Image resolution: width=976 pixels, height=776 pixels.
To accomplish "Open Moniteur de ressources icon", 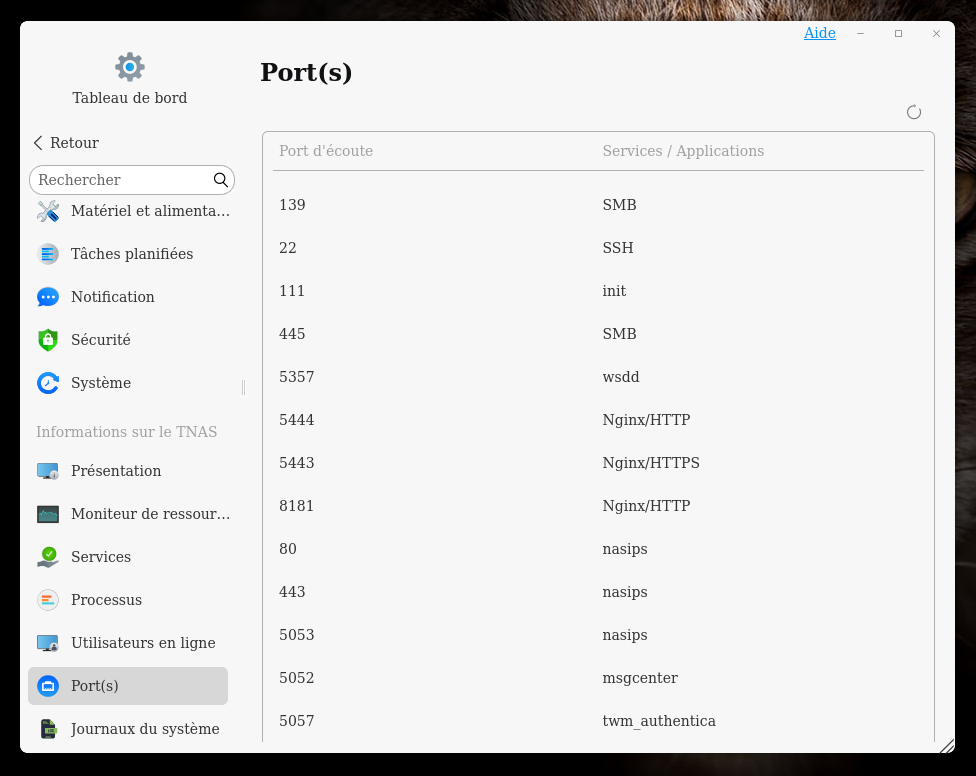I will click(48, 514).
